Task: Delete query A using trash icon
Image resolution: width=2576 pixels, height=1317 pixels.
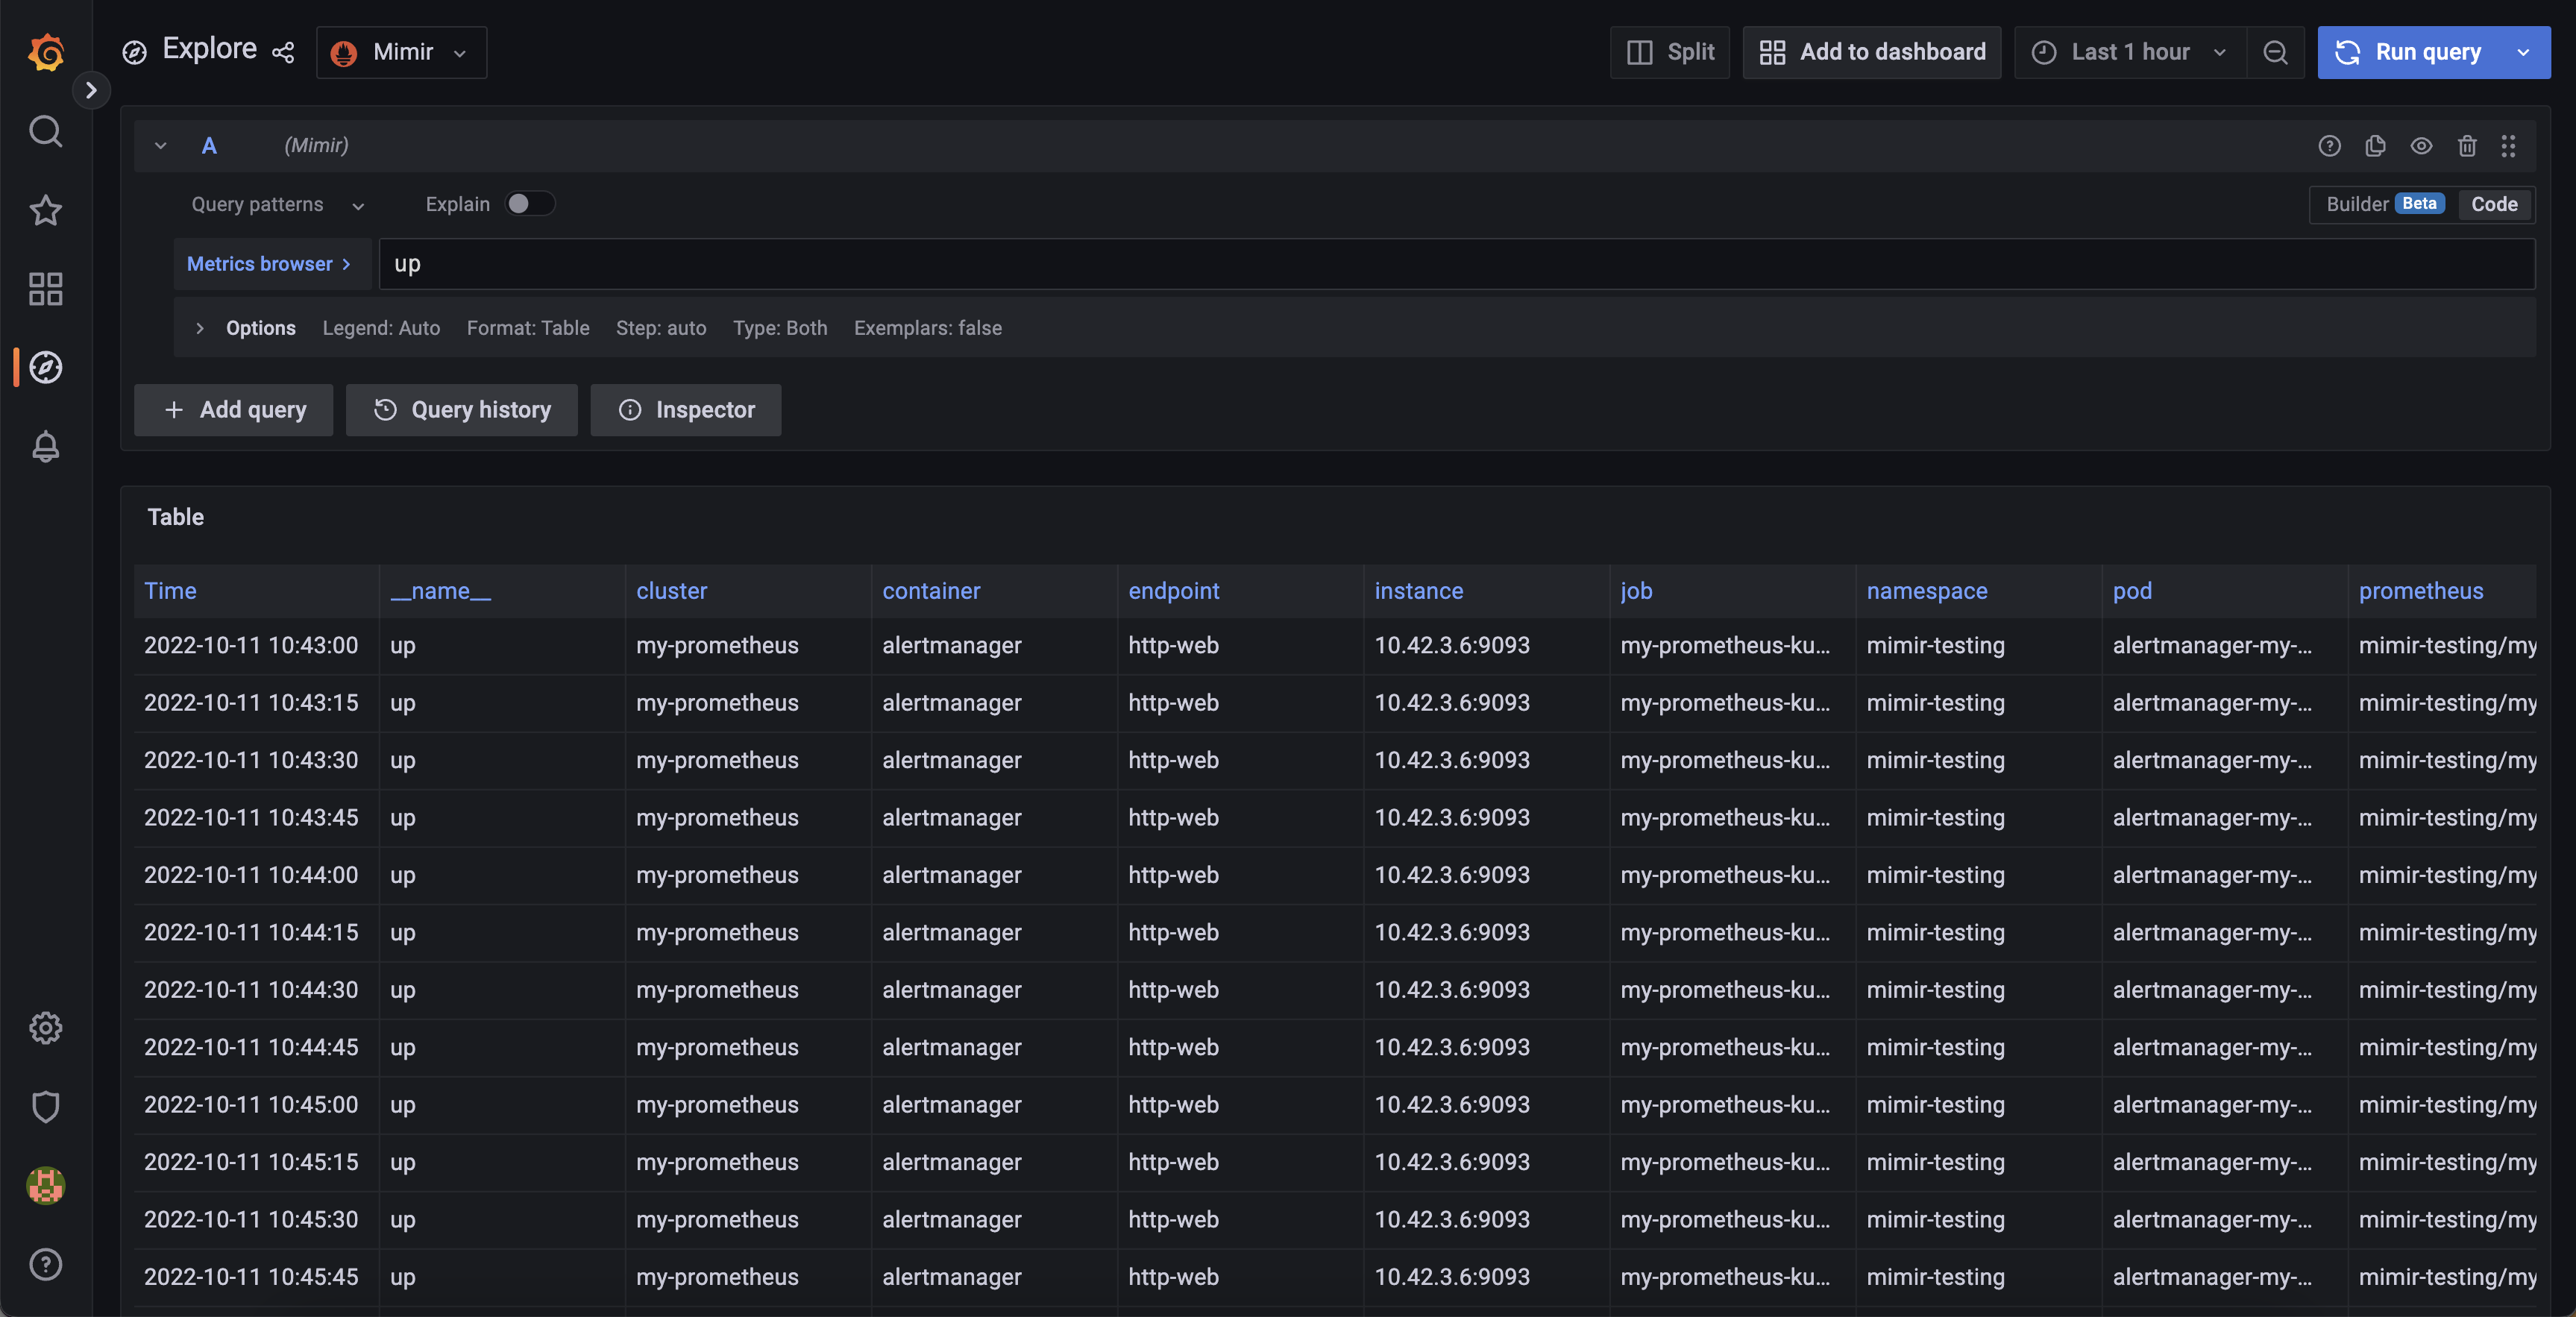Action: [x=2467, y=146]
